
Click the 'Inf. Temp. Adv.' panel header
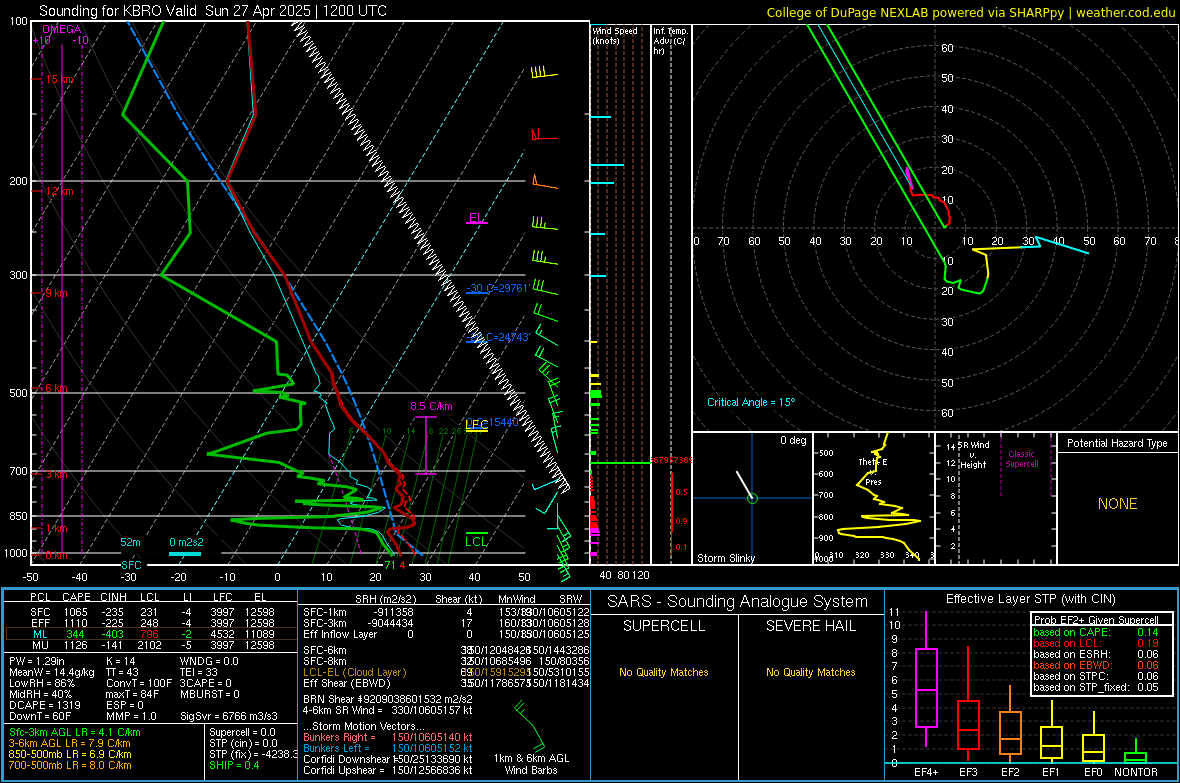point(670,41)
